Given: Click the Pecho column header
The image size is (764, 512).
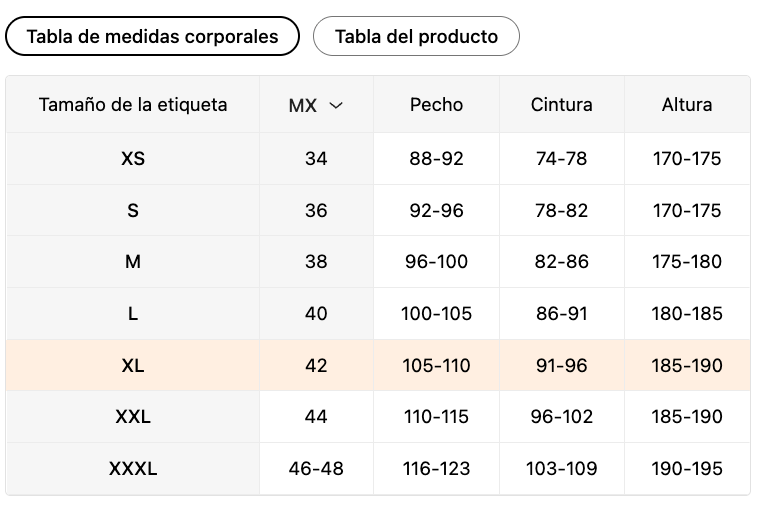Looking at the screenshot, I should [436, 104].
